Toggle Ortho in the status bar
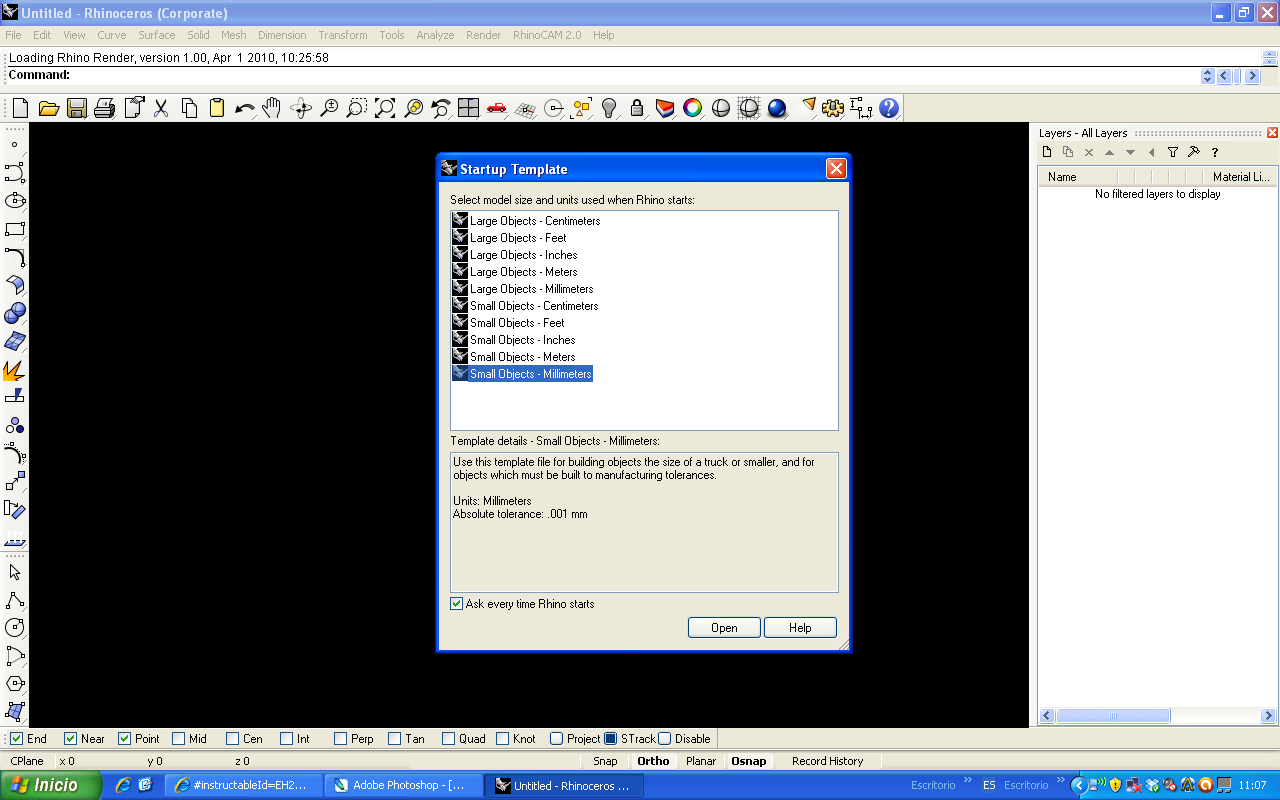1280x800 pixels. point(653,761)
